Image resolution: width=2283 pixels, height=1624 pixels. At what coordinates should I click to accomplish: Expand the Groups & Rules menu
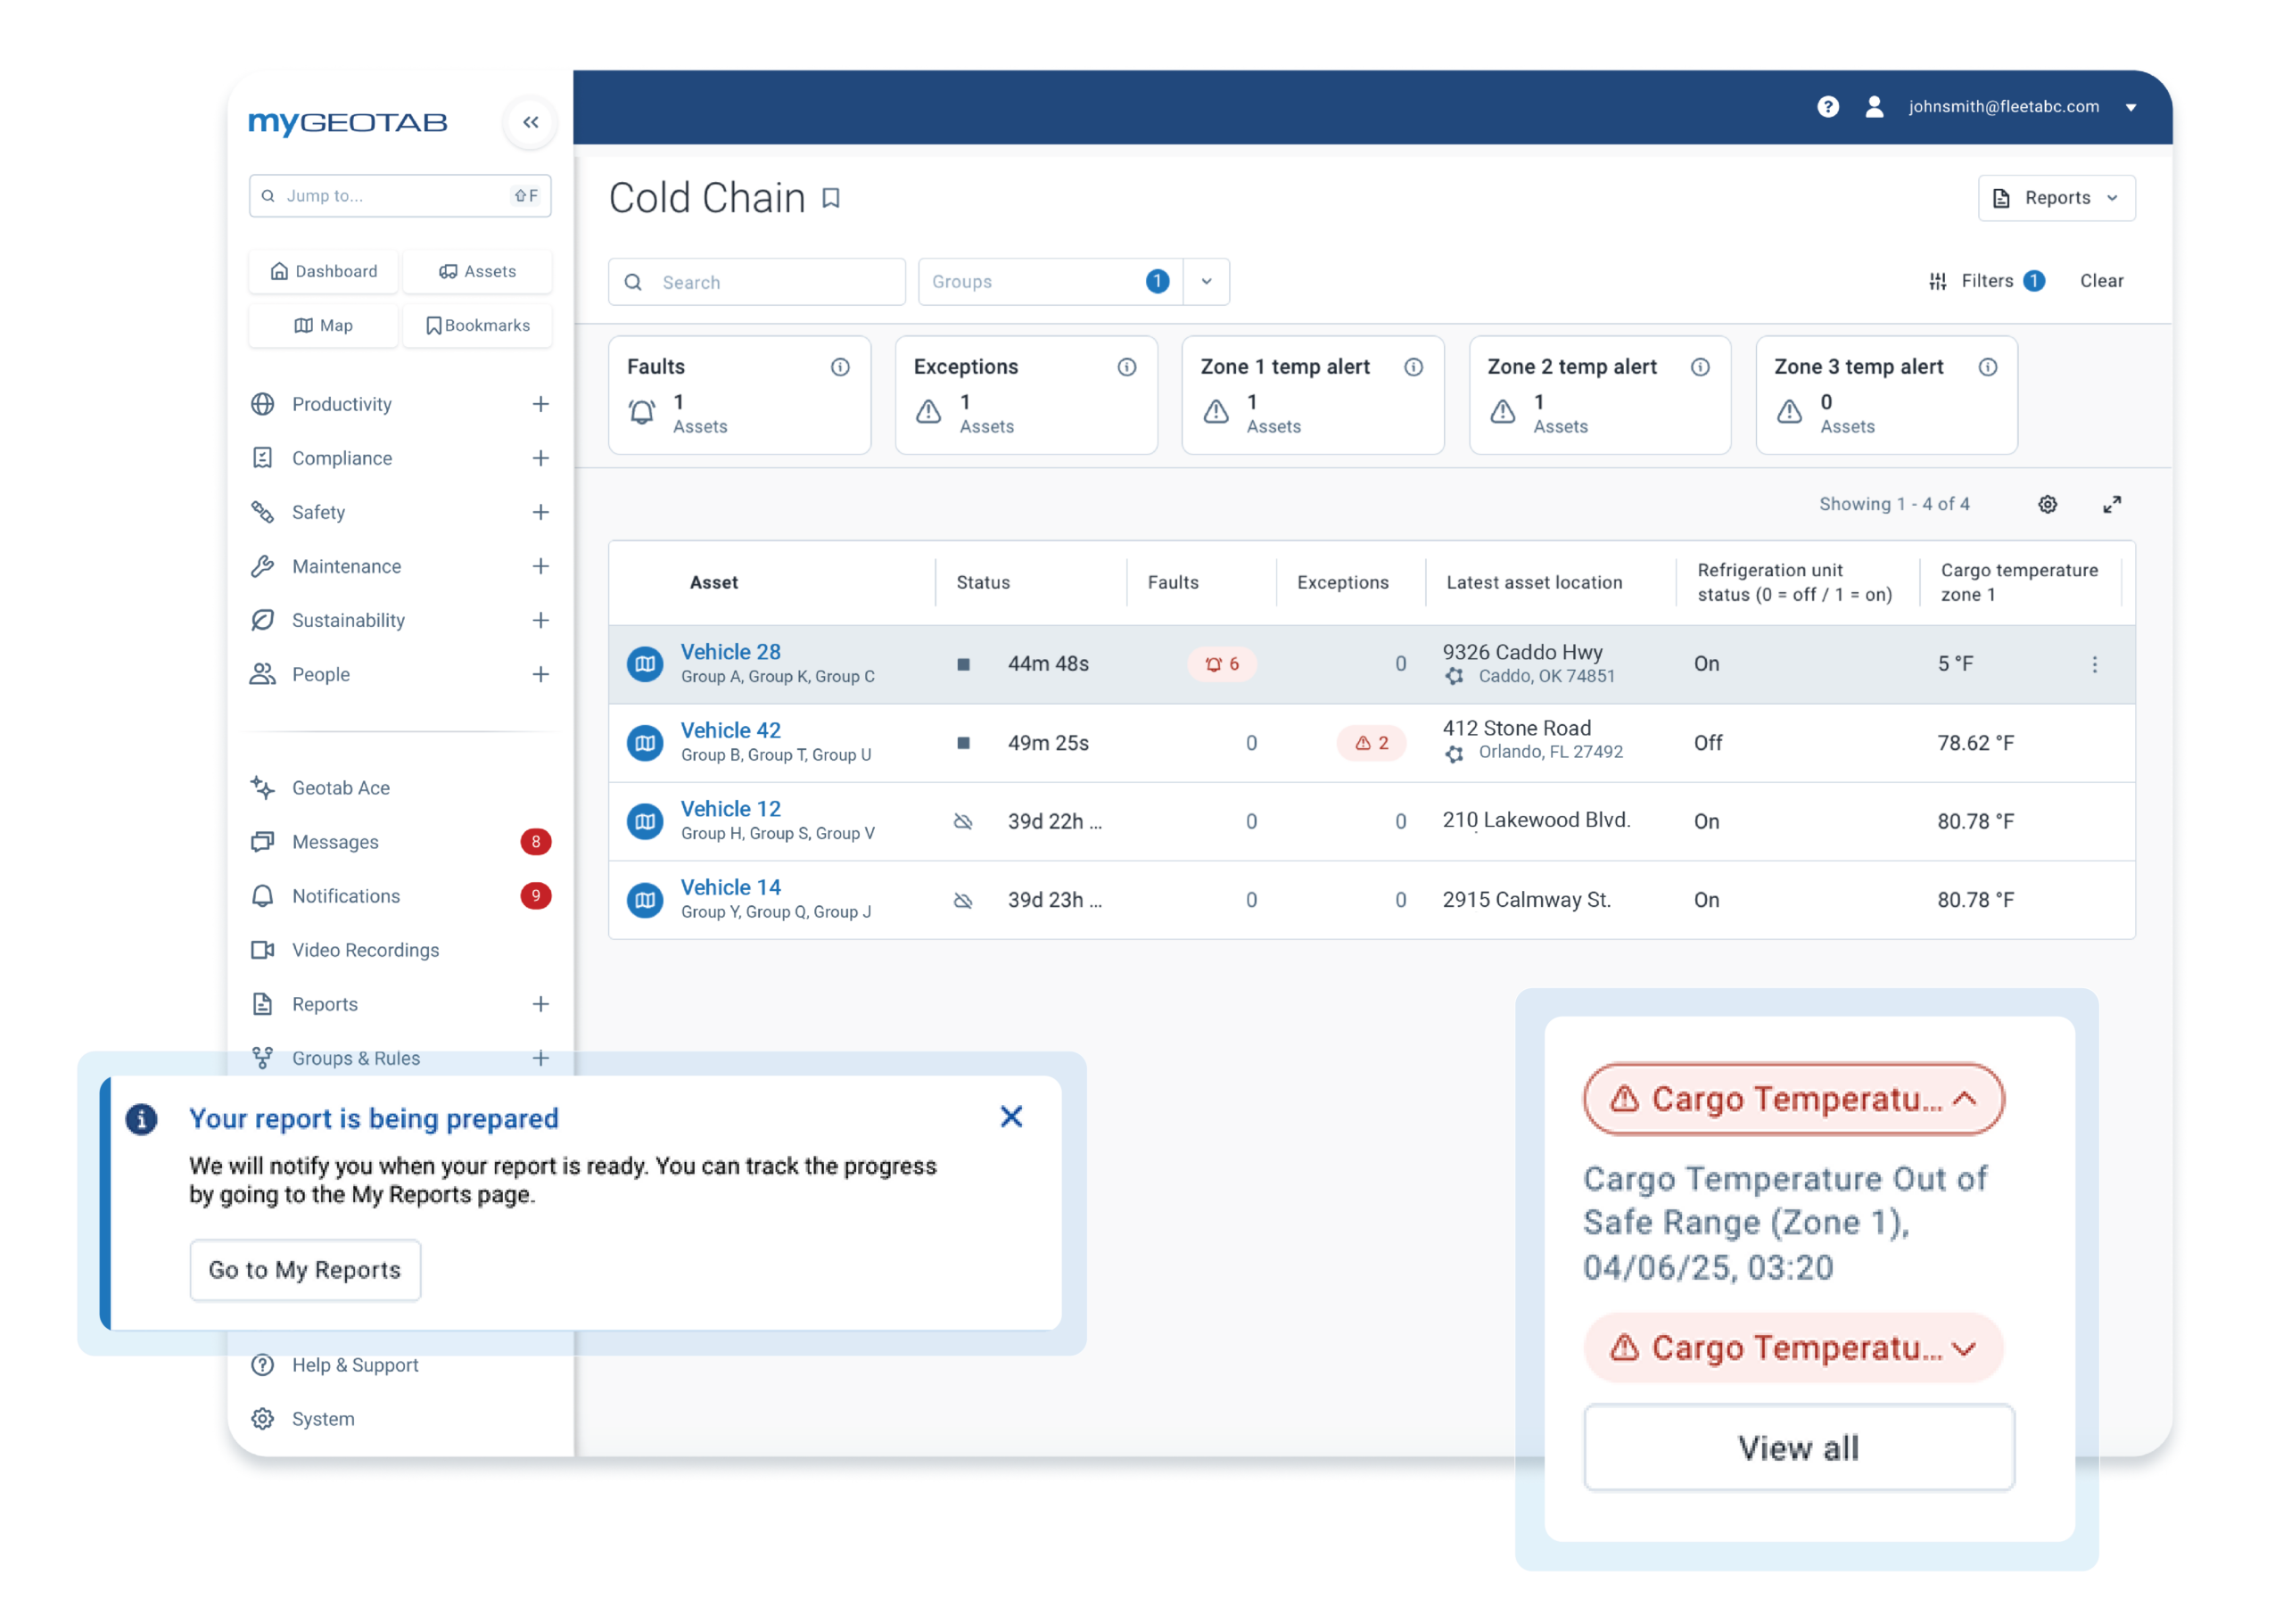coord(540,1058)
